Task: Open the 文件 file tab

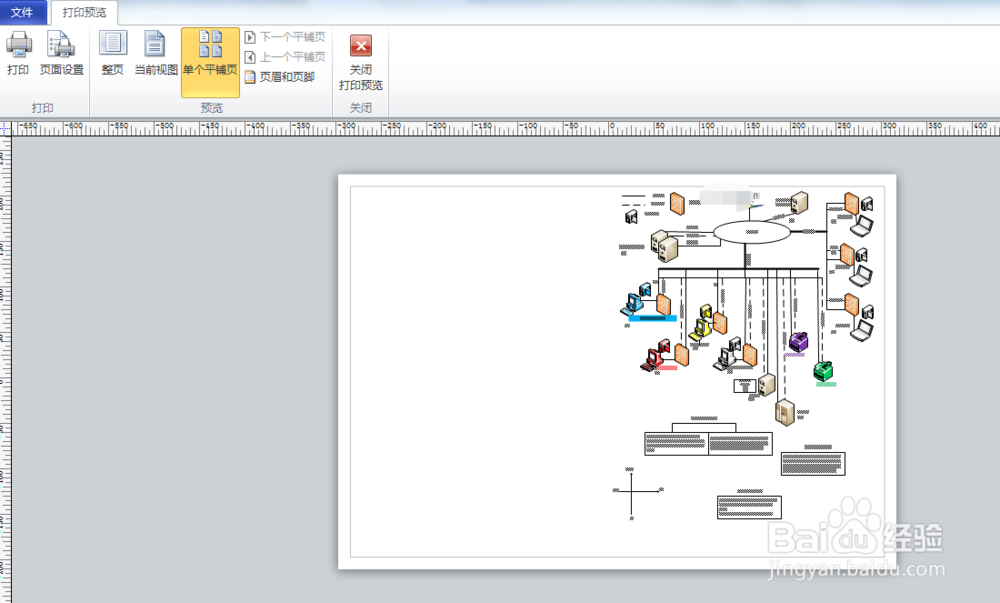Action: pos(23,12)
